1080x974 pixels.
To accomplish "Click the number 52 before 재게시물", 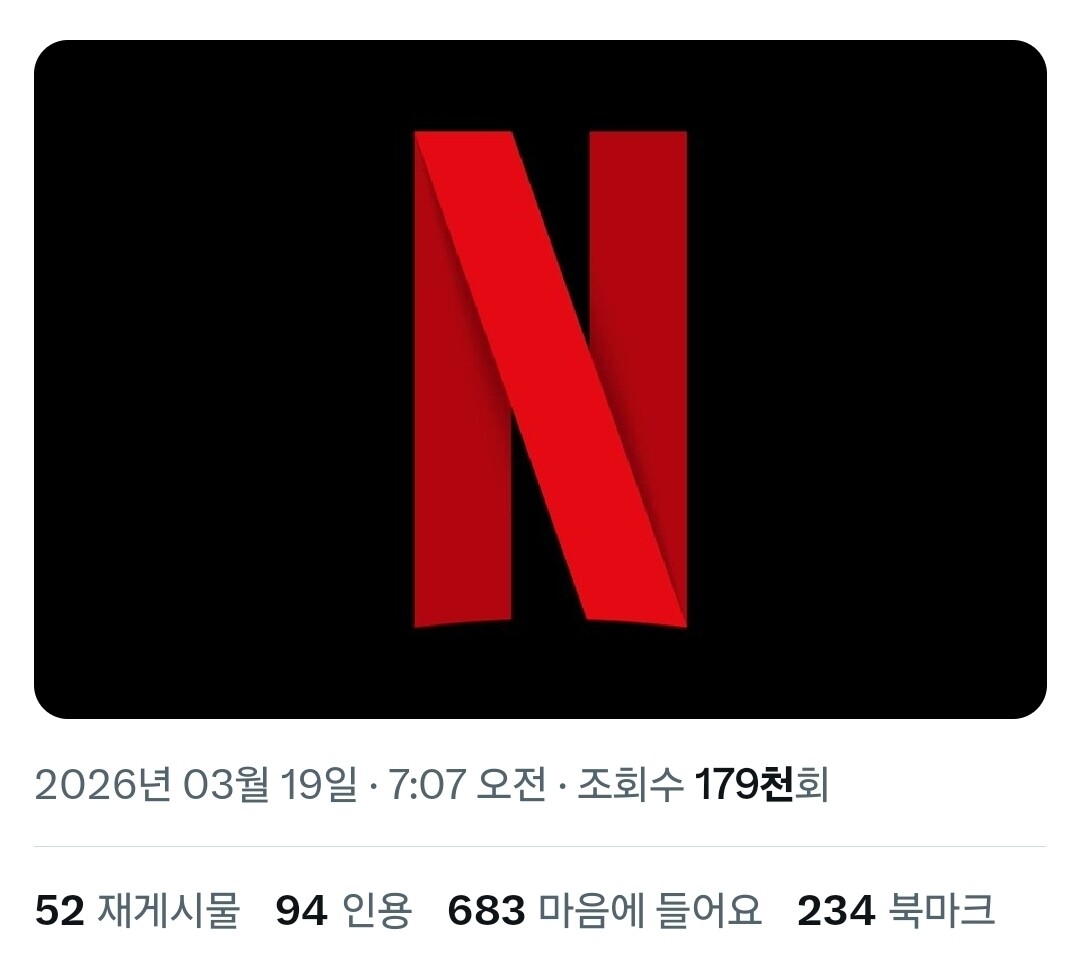I will coord(59,911).
